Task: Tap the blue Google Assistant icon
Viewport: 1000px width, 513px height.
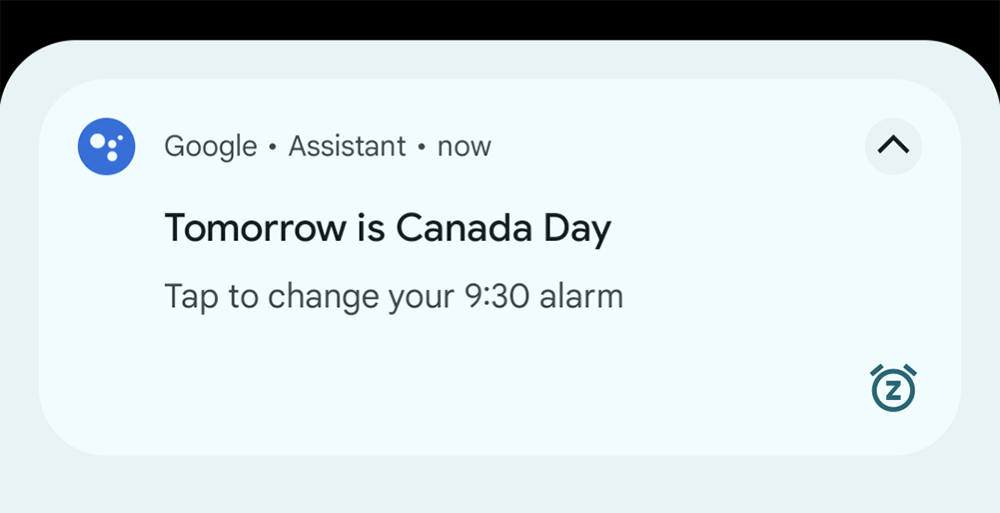Action: tap(107, 146)
